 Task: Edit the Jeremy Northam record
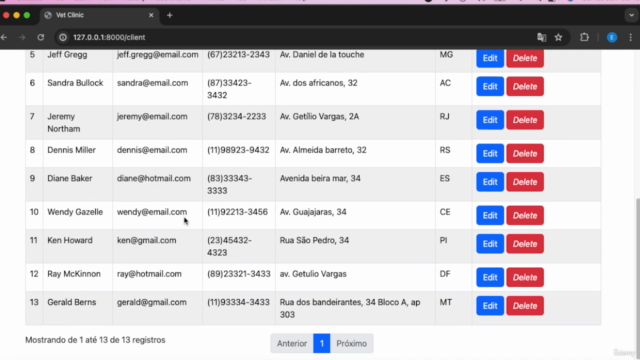[x=490, y=120]
